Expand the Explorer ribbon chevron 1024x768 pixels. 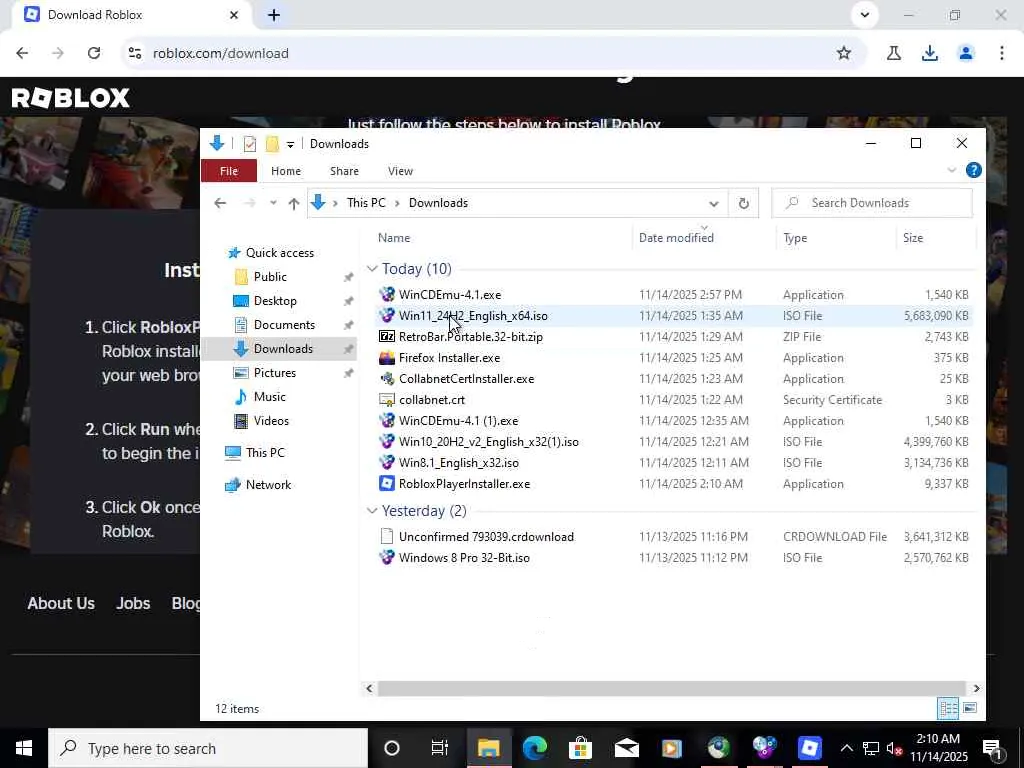tap(952, 170)
